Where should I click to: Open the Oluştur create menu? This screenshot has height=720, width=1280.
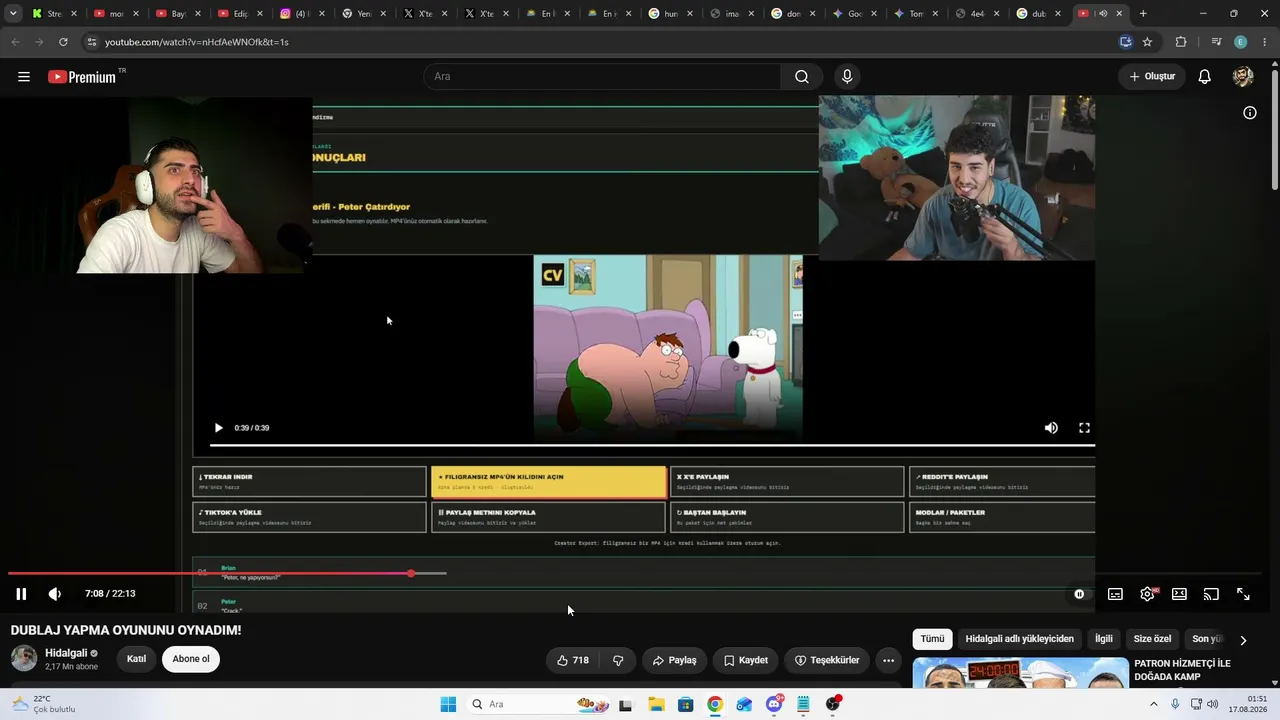coord(1152,77)
